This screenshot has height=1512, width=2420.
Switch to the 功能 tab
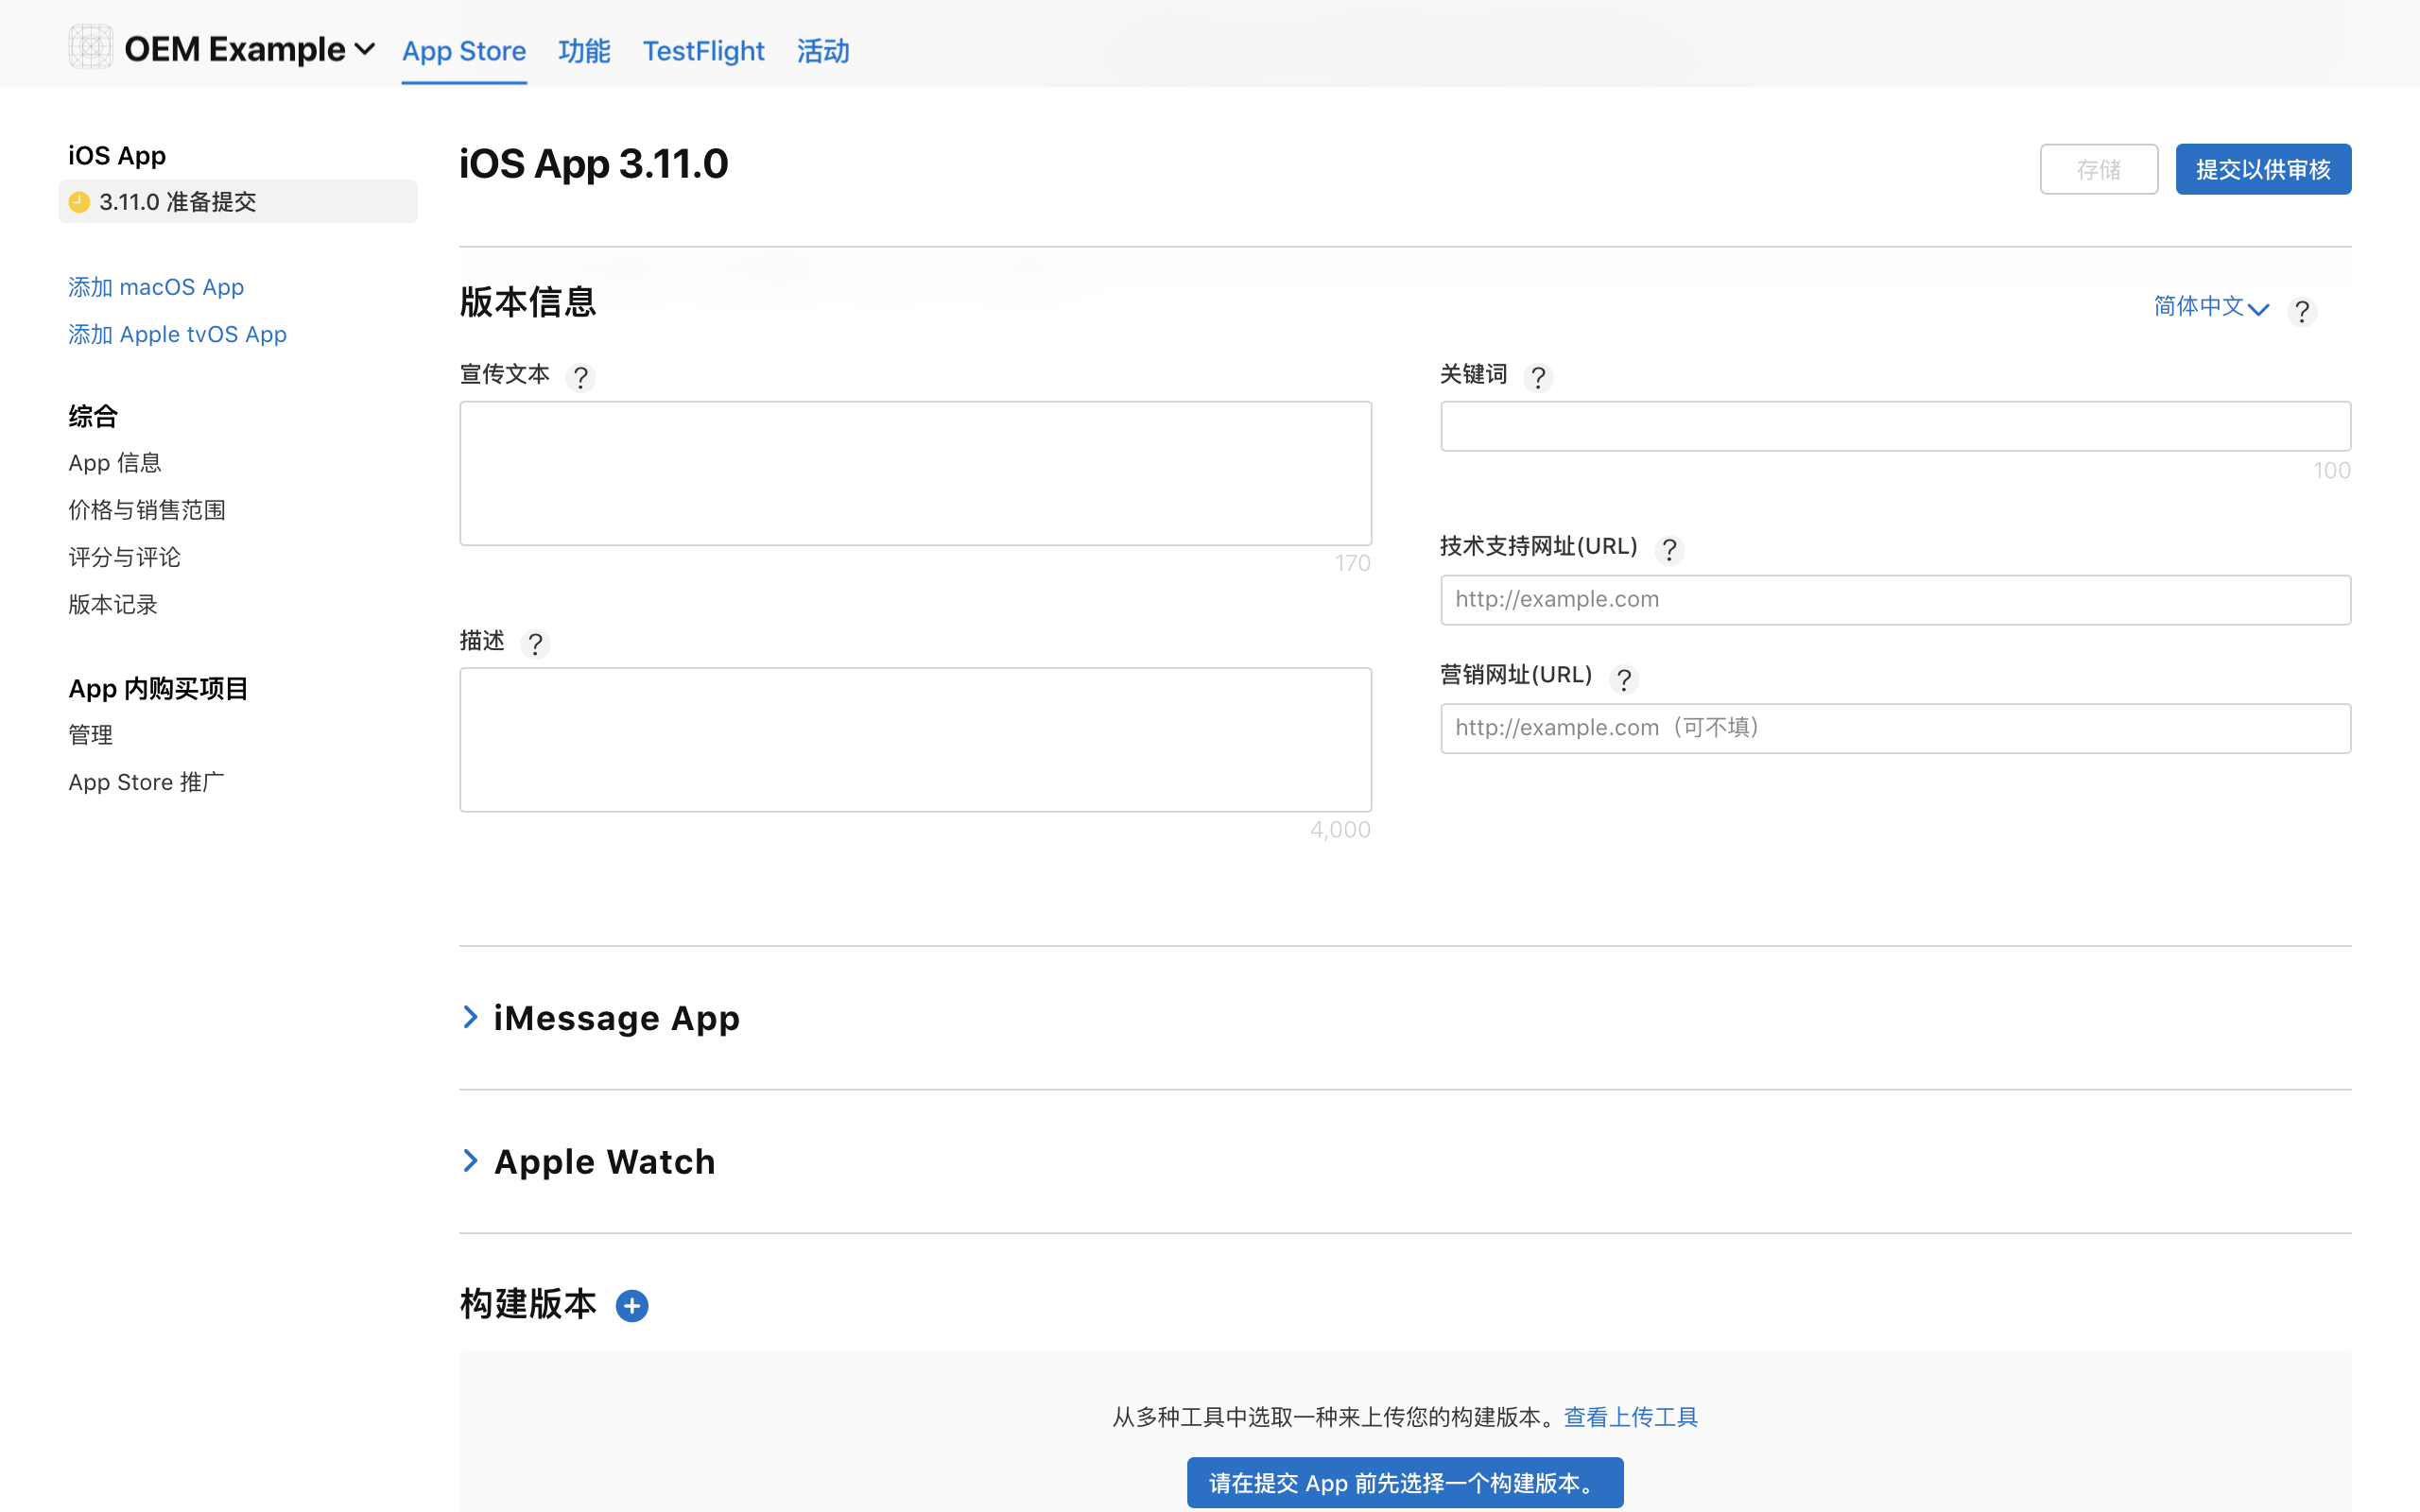pos(584,51)
